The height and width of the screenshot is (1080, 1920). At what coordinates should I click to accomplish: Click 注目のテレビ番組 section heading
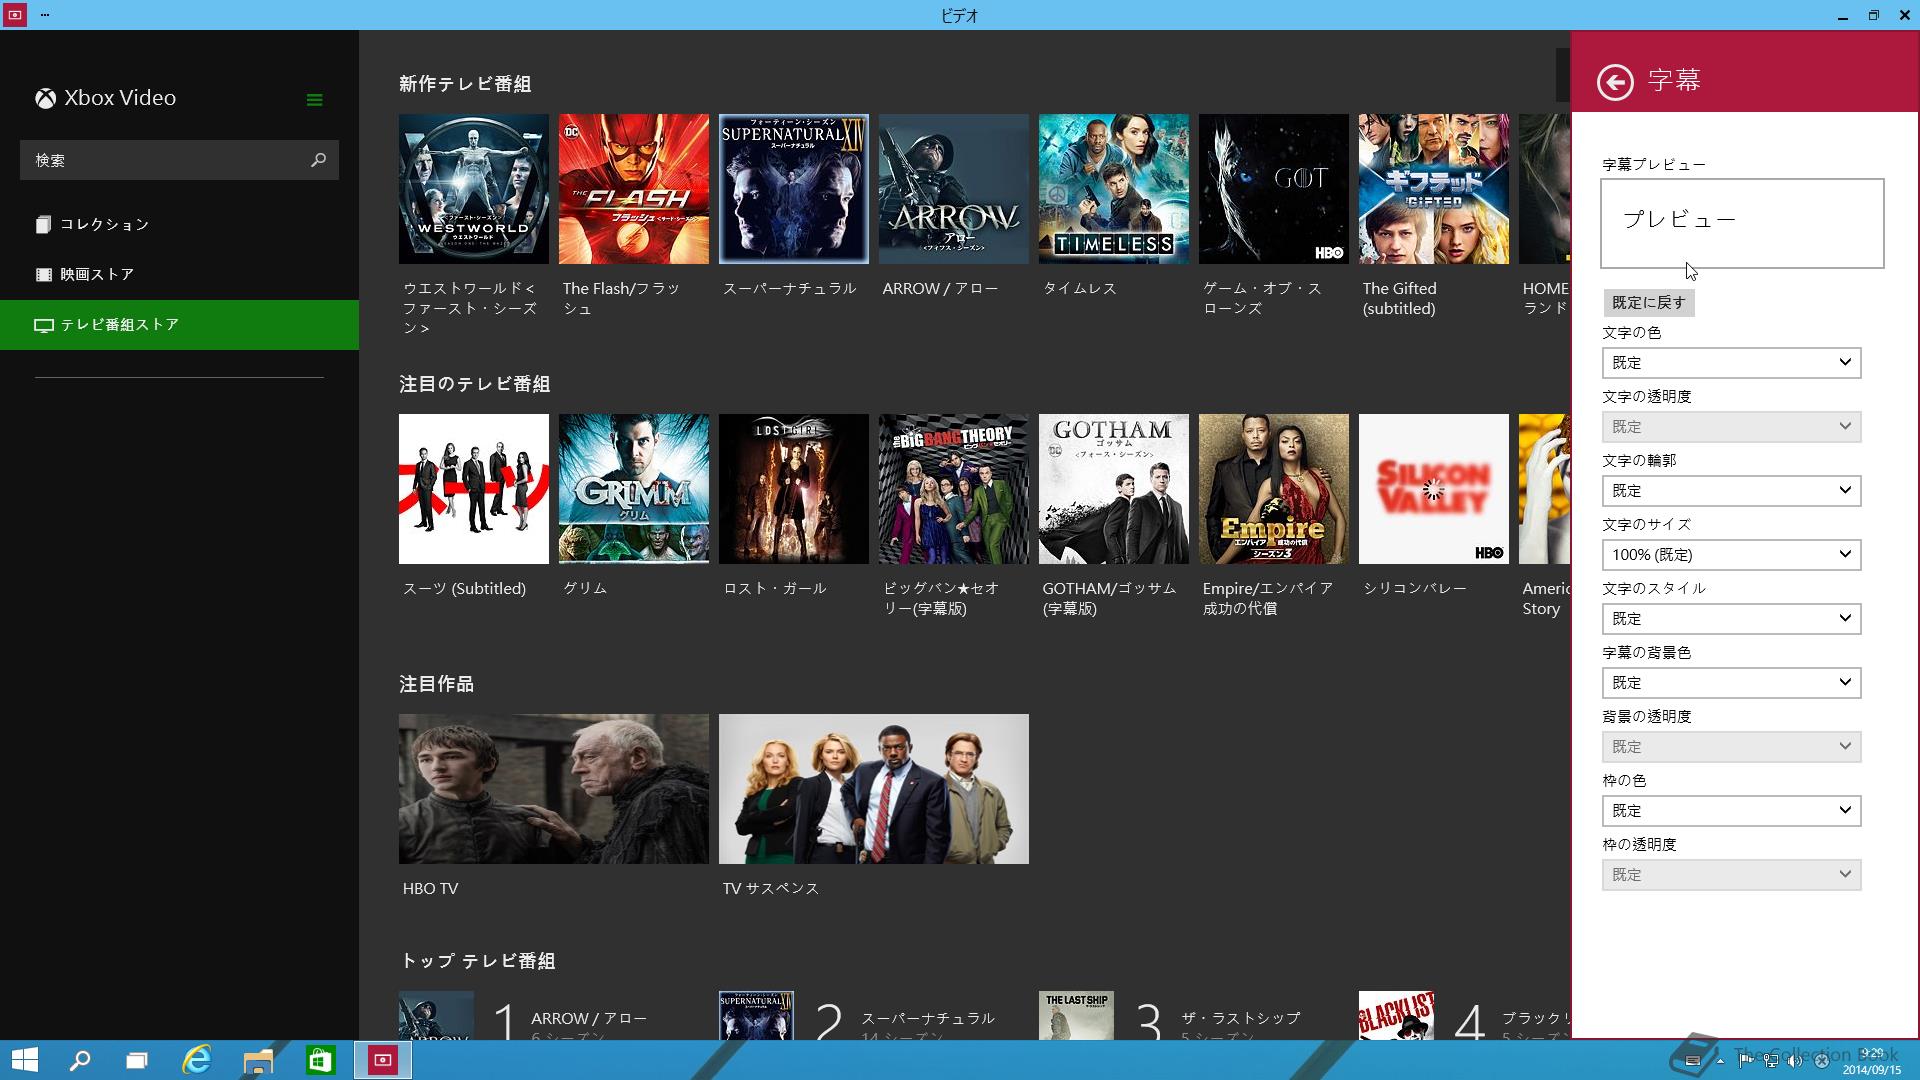click(x=475, y=384)
